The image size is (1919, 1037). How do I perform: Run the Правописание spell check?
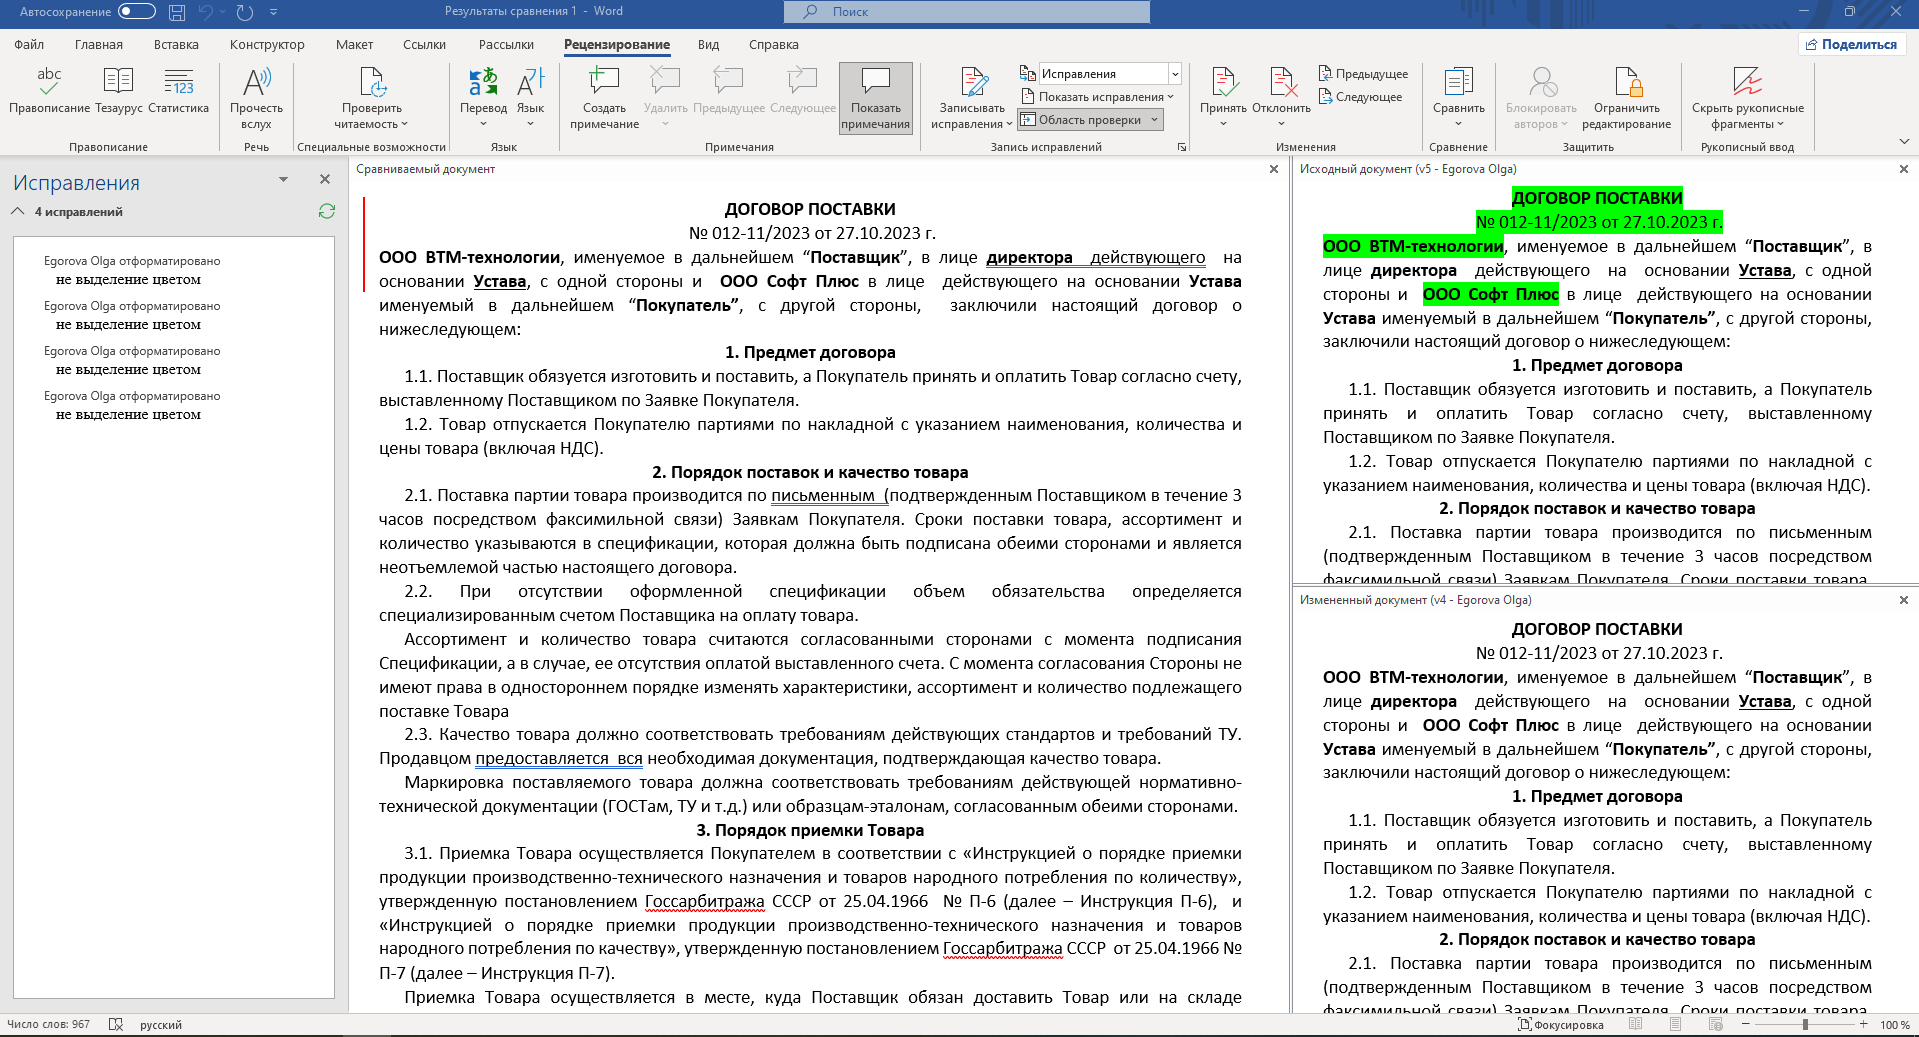coord(49,90)
